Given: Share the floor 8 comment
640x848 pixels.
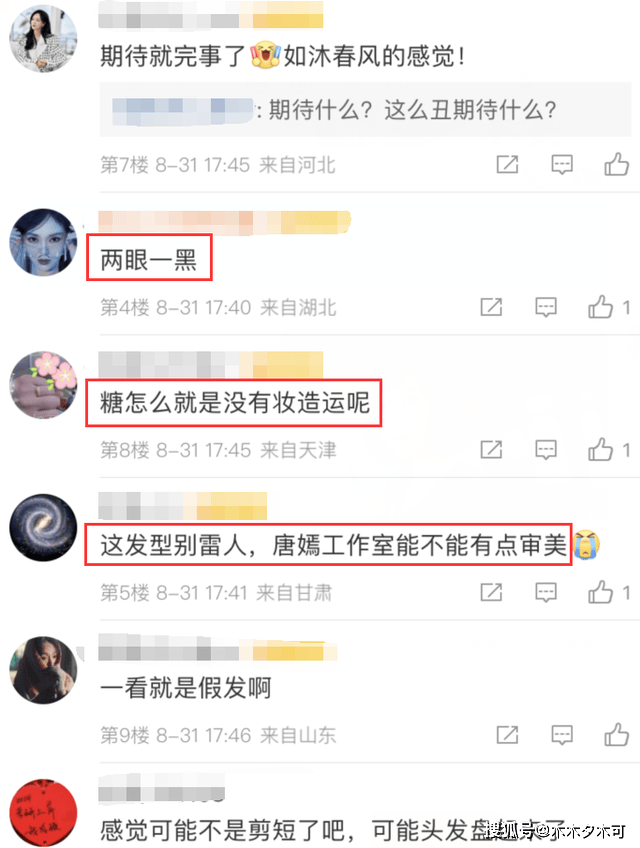Looking at the screenshot, I should pyautogui.click(x=491, y=449).
